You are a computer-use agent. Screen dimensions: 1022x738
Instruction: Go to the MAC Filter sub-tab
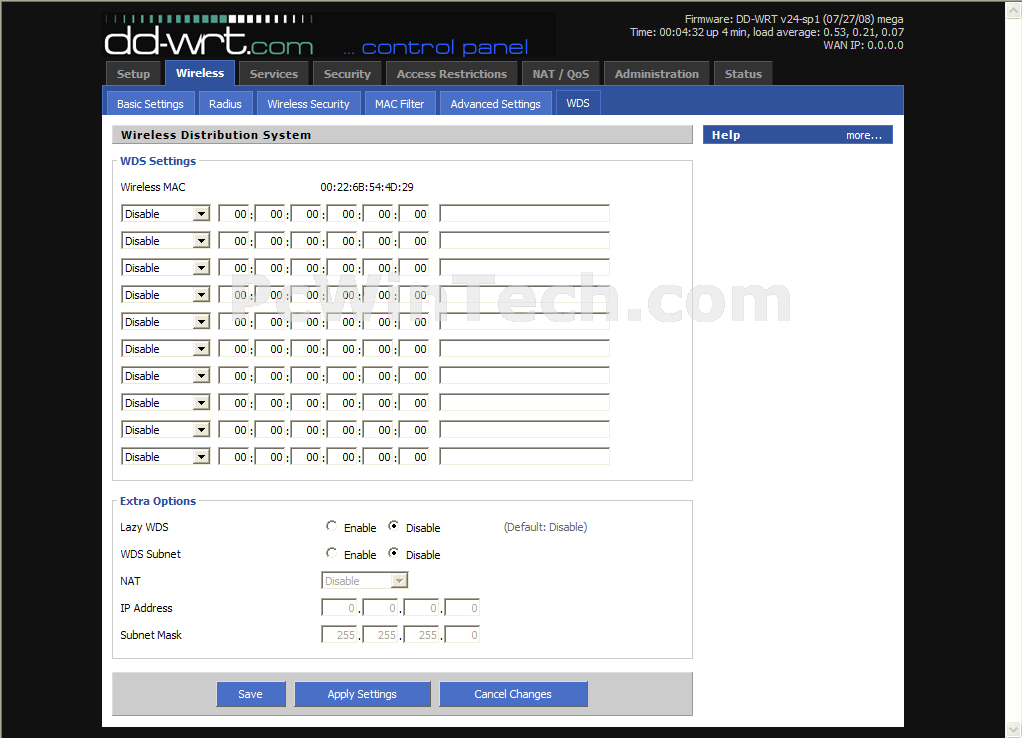coord(400,104)
